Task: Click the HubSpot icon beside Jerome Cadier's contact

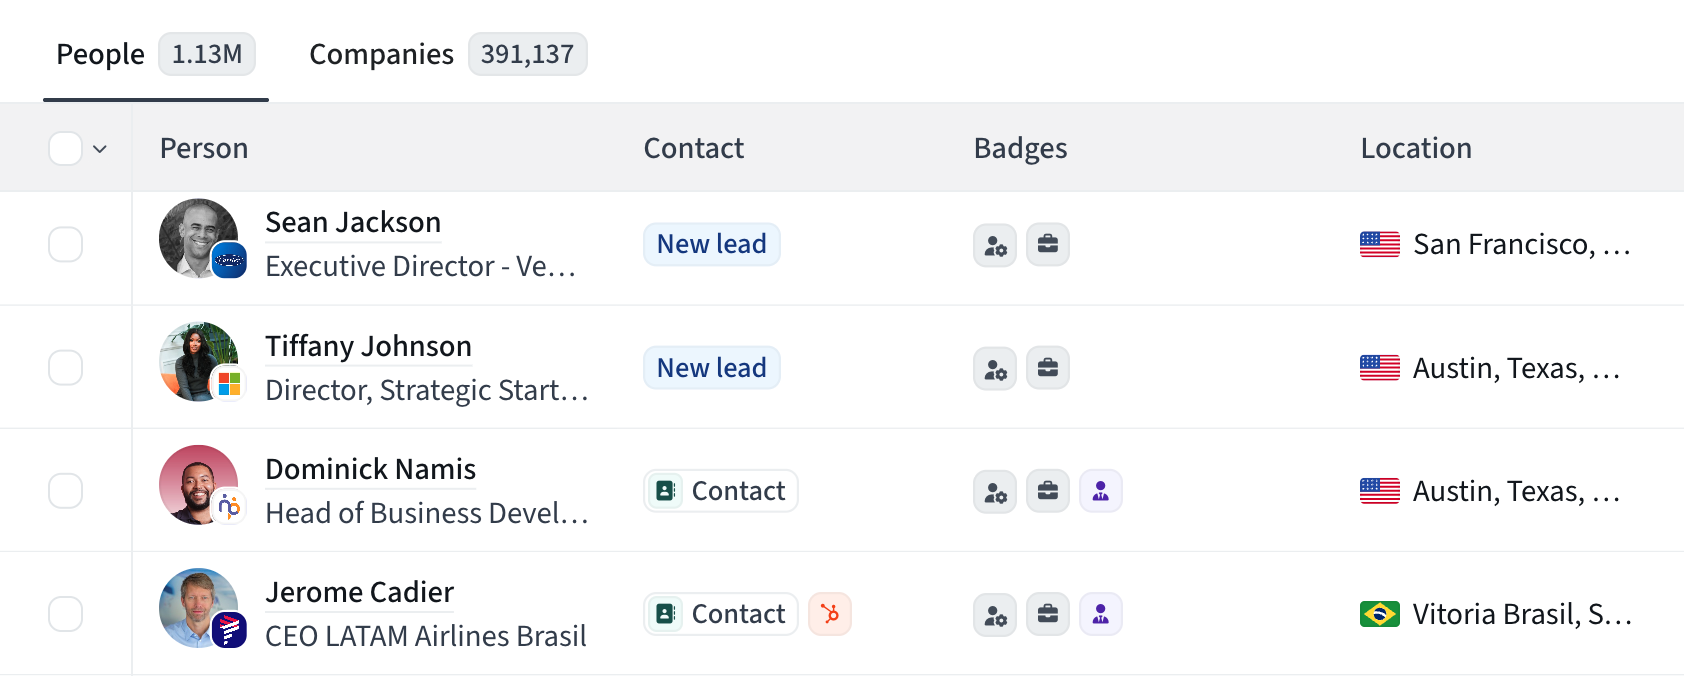Action: [x=830, y=614]
